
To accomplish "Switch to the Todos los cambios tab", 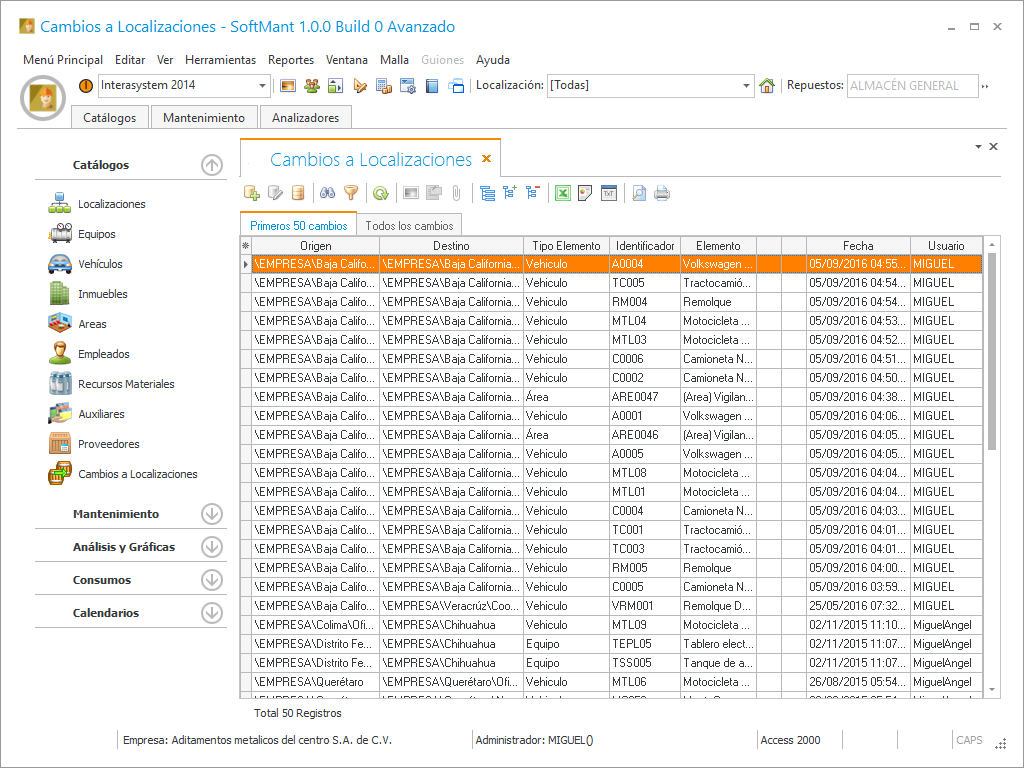I will pyautogui.click(x=409, y=226).
